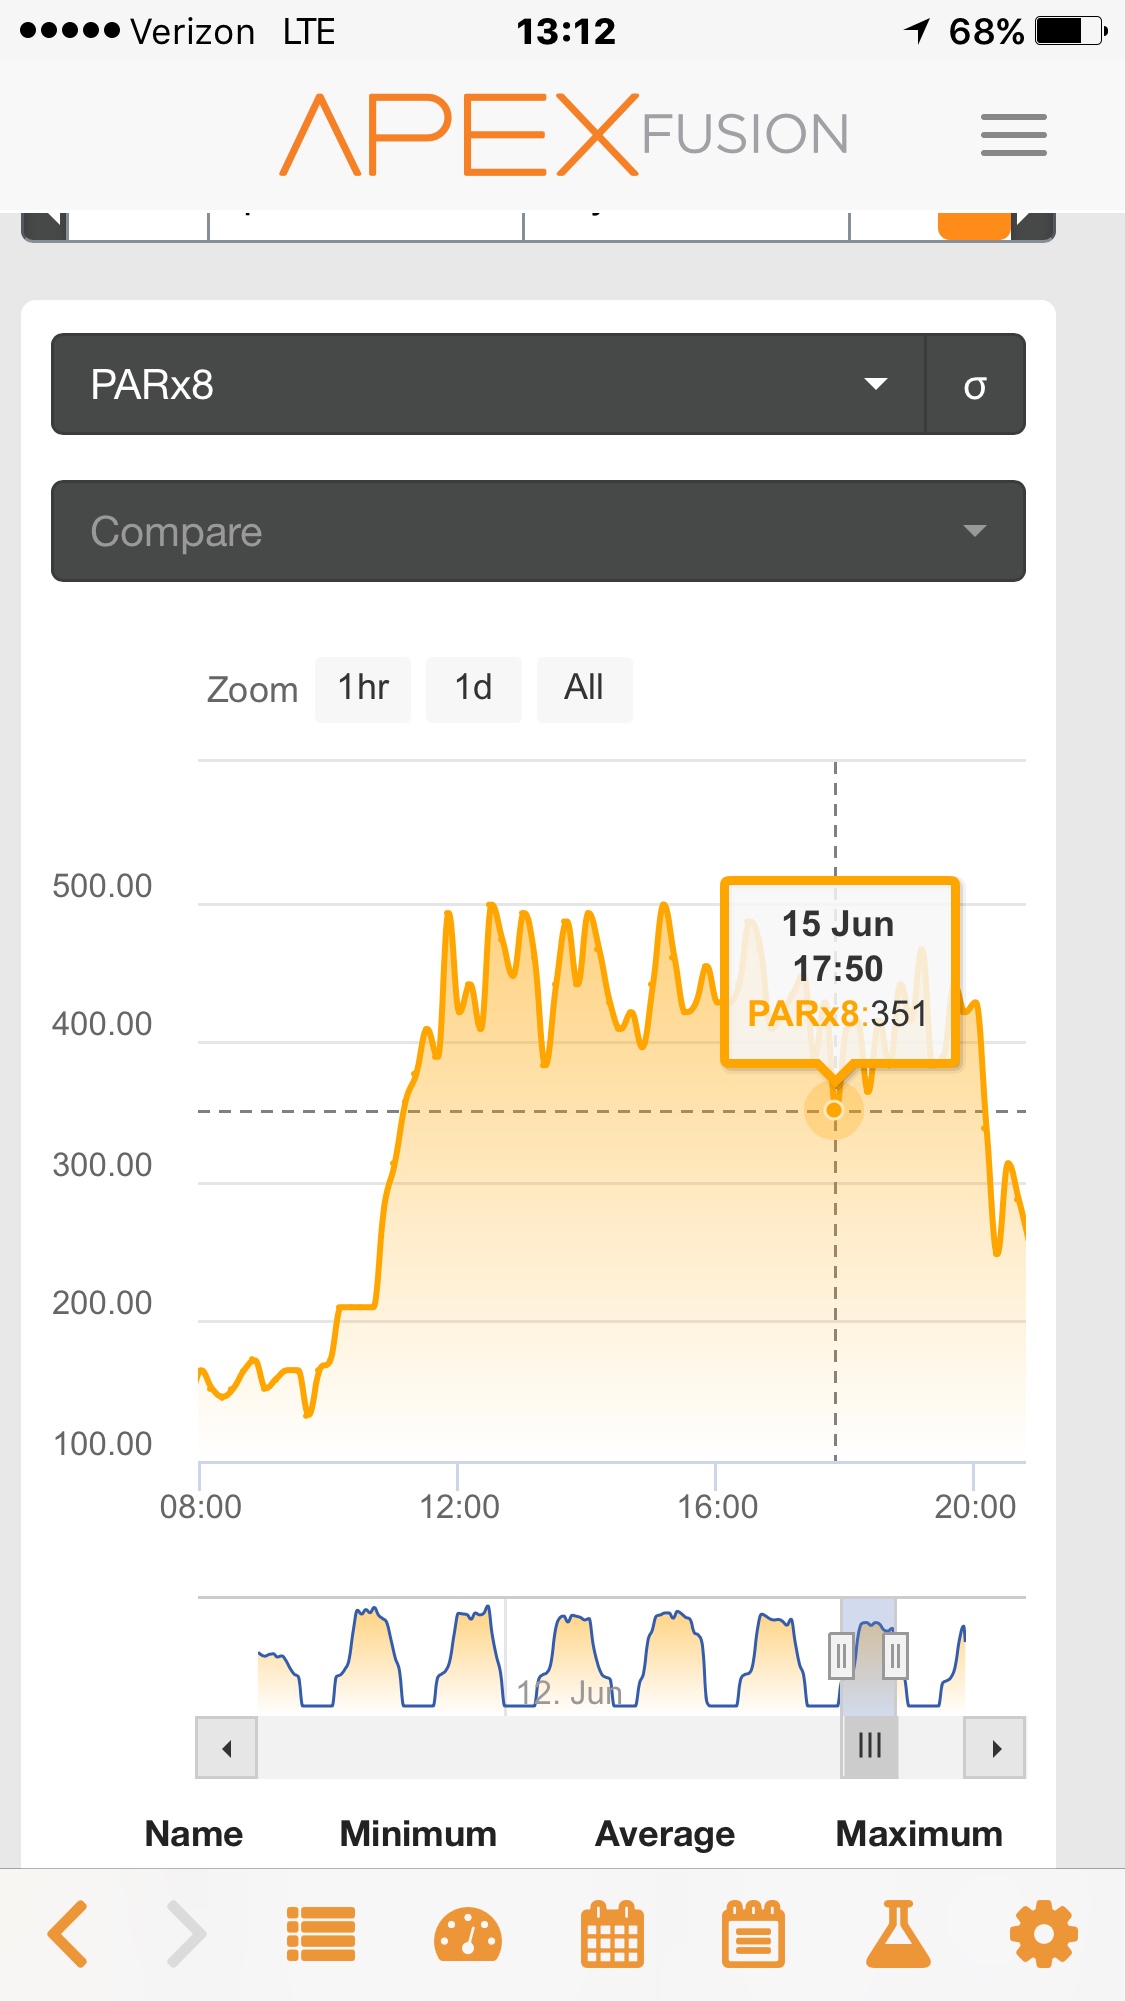Open the settings gear icon
This screenshot has height=2001, width=1125.
[x=1043, y=1934]
